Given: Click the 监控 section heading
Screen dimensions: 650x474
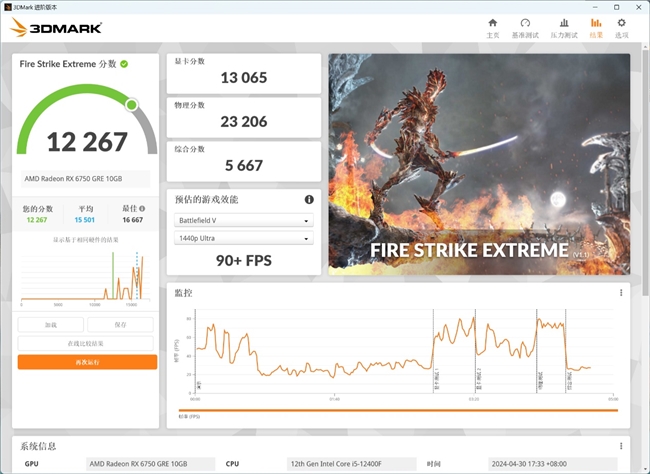Looking at the screenshot, I should click(183, 293).
